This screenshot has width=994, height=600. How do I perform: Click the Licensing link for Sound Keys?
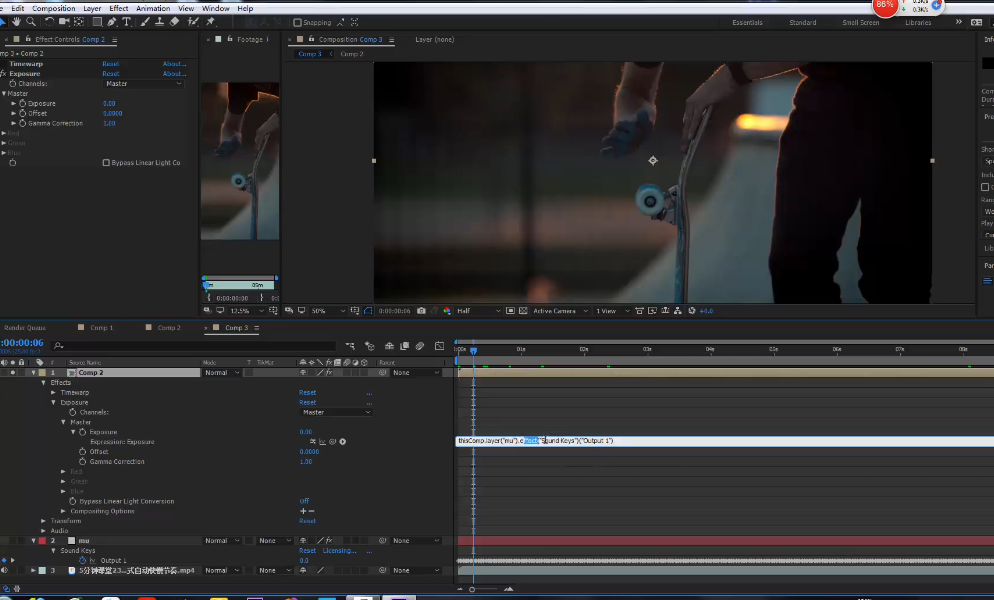point(339,551)
